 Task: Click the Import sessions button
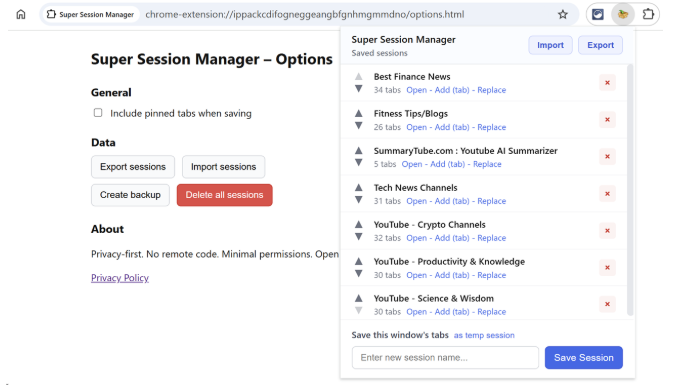223,167
